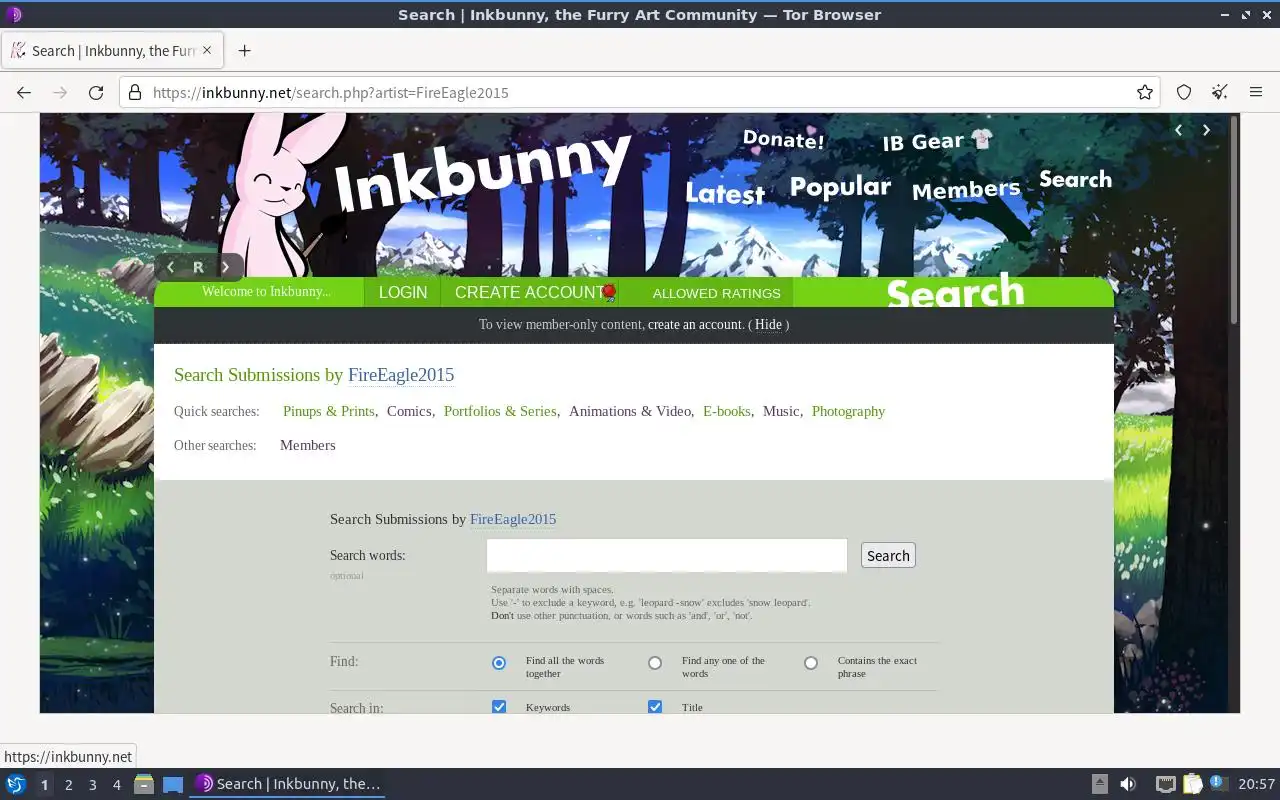
Task: Open the volume speaker tray icon
Action: tap(1128, 784)
